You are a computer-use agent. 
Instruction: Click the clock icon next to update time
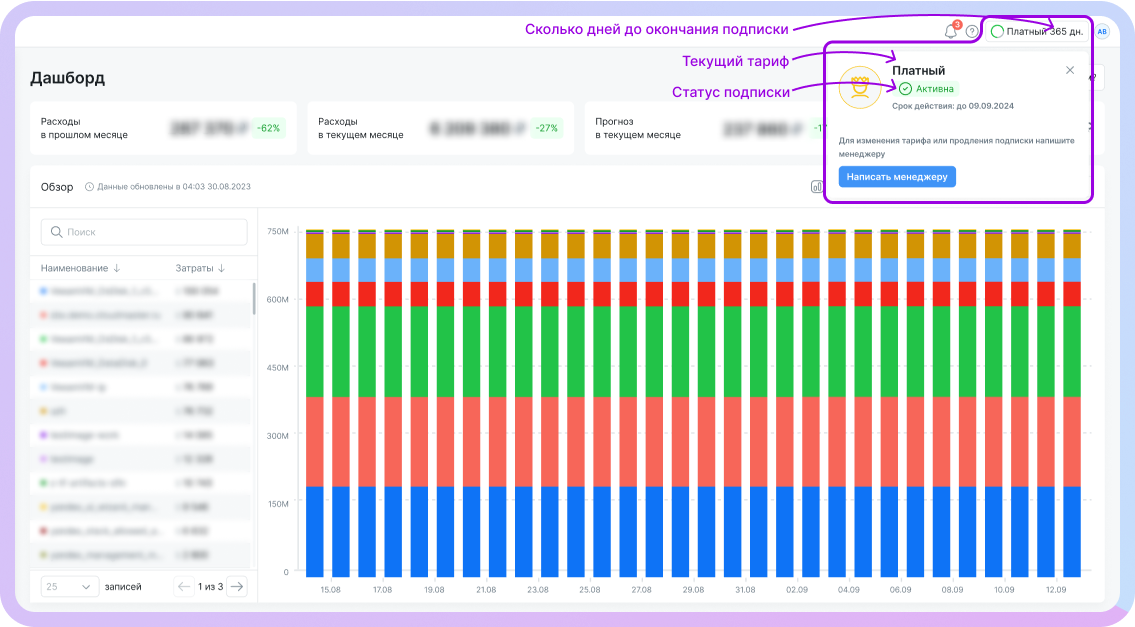click(89, 187)
